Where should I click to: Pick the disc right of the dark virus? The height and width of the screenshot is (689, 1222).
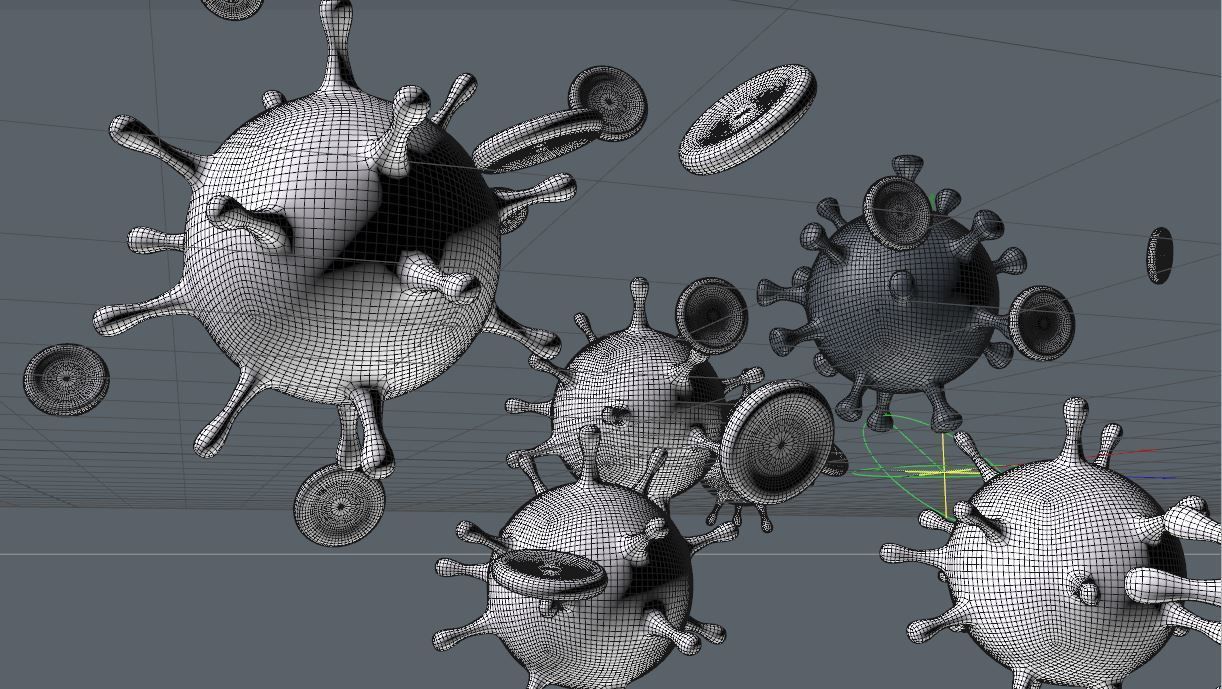click(1042, 322)
